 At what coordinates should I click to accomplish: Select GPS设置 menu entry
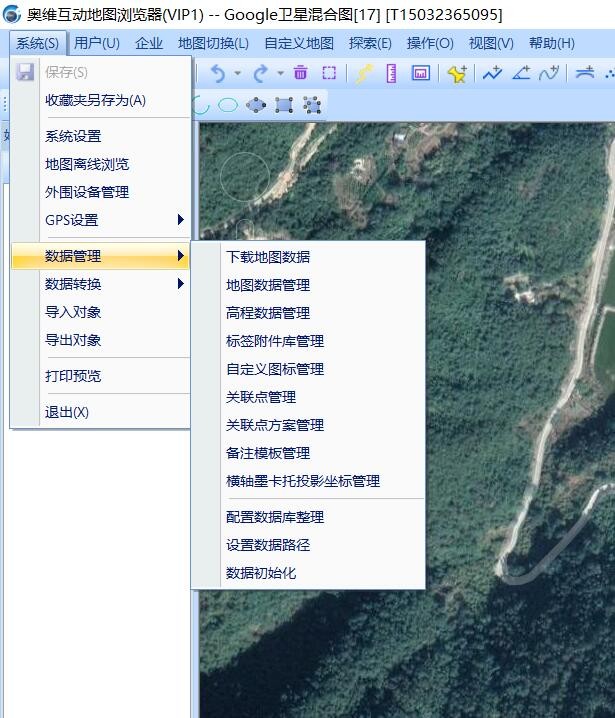pos(101,220)
